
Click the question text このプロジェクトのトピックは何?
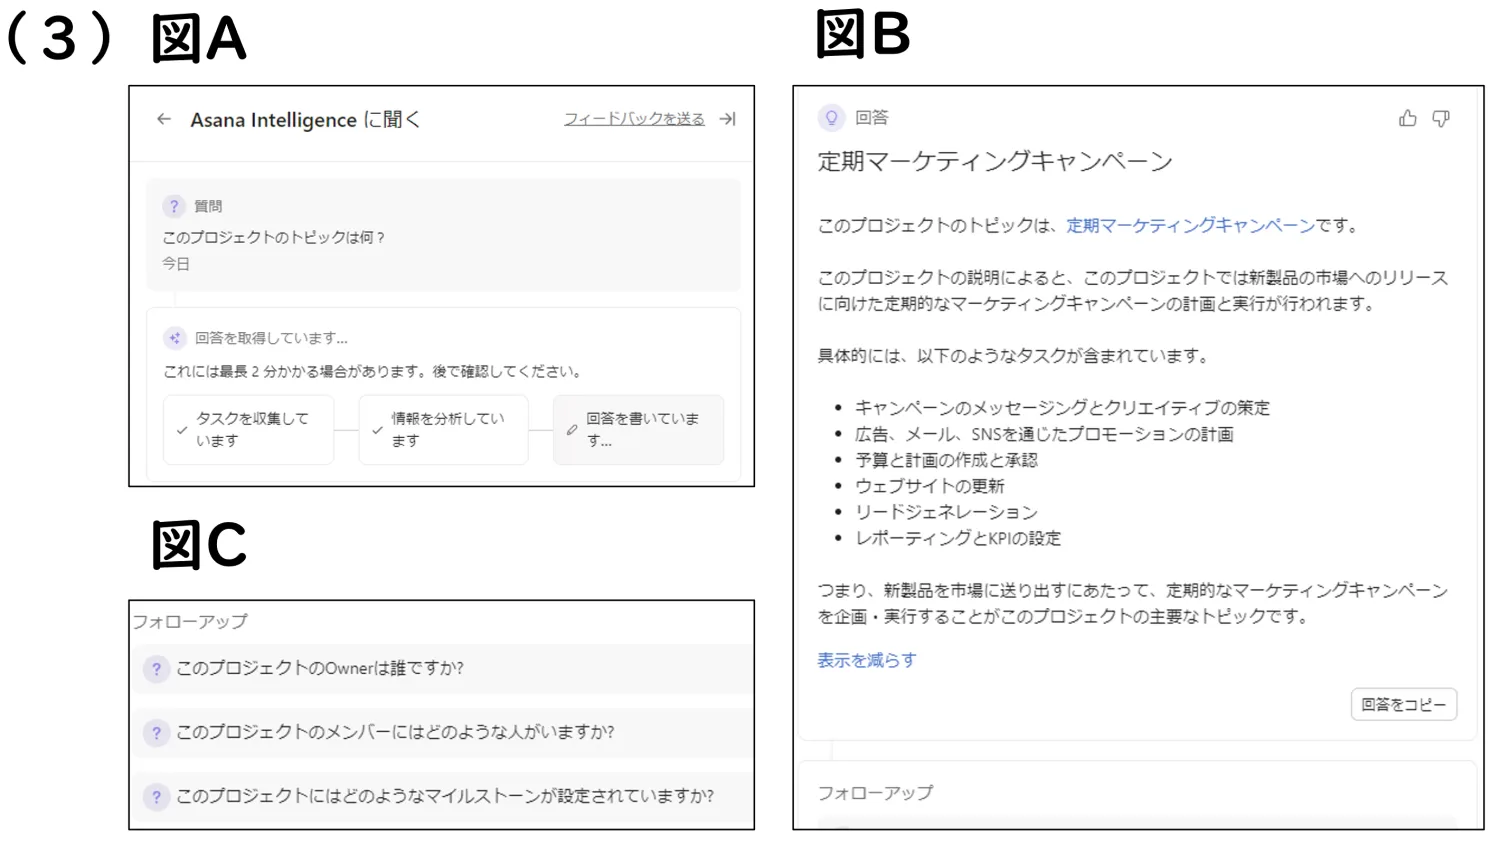click(x=273, y=237)
